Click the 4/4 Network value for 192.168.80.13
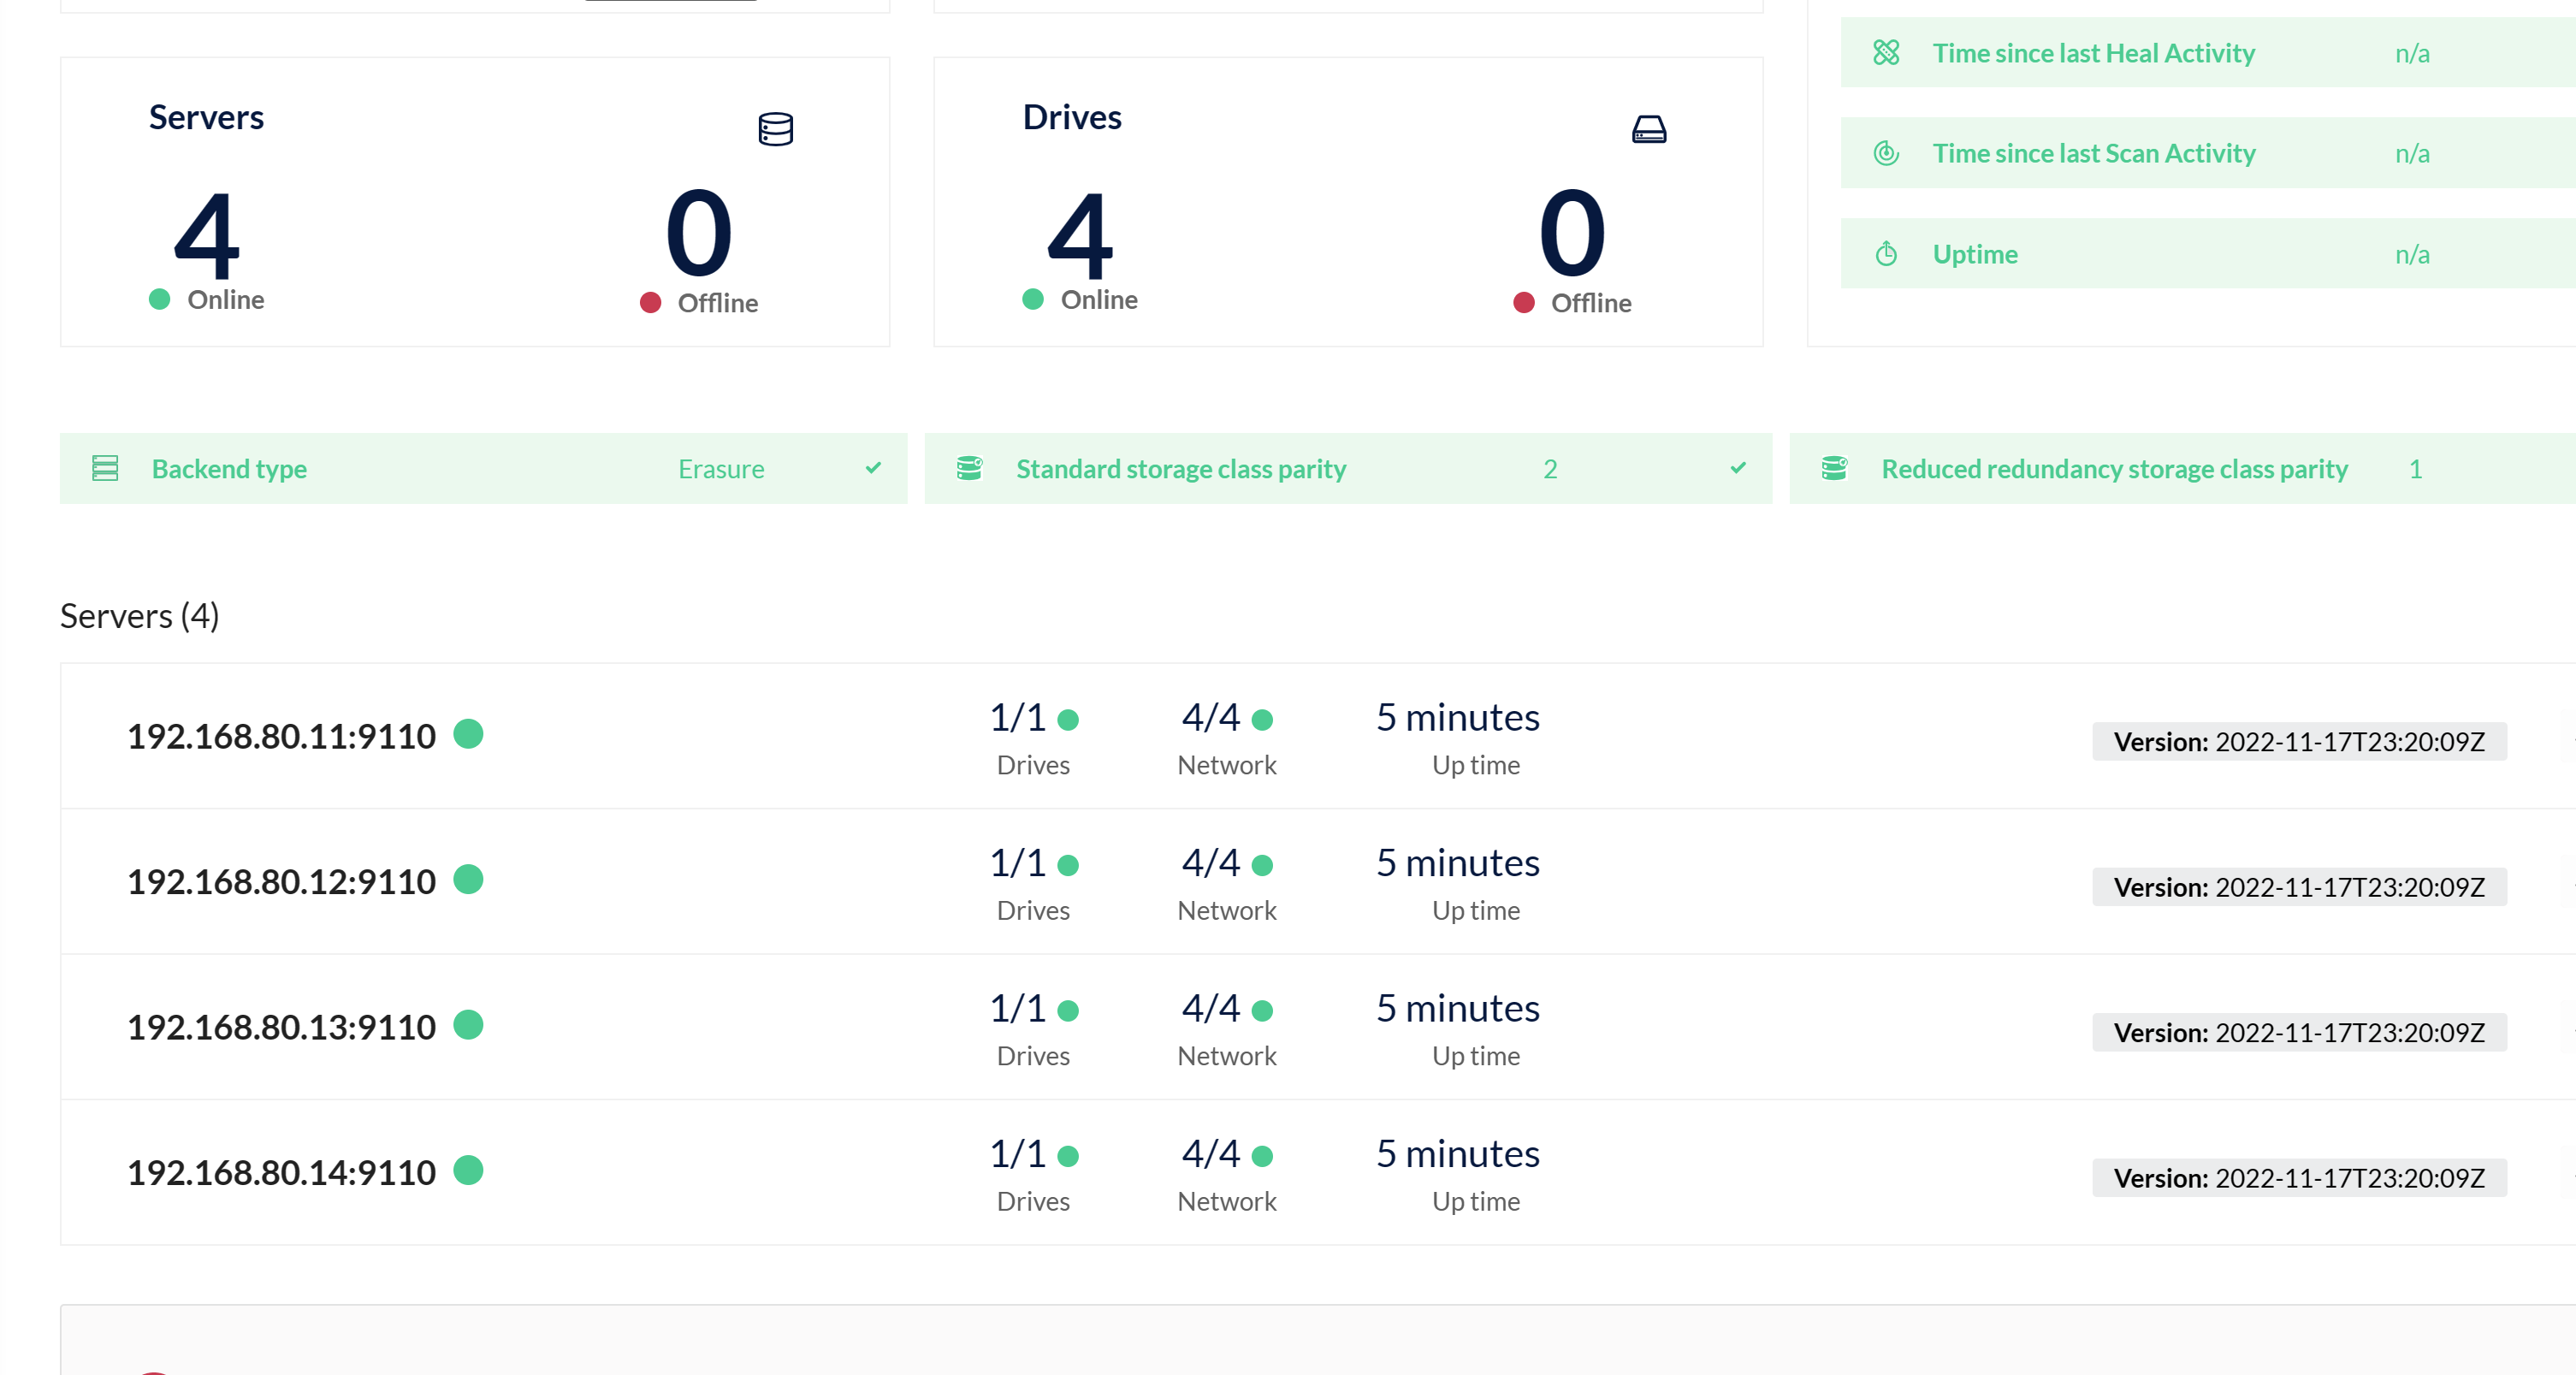The height and width of the screenshot is (1375, 2576). click(1210, 1008)
